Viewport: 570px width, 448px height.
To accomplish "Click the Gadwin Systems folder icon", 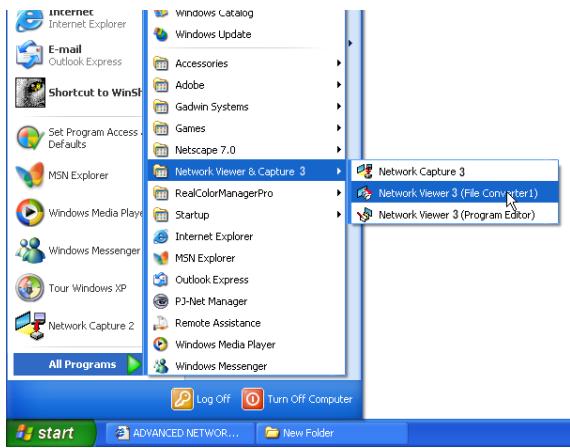I will coord(161,107).
